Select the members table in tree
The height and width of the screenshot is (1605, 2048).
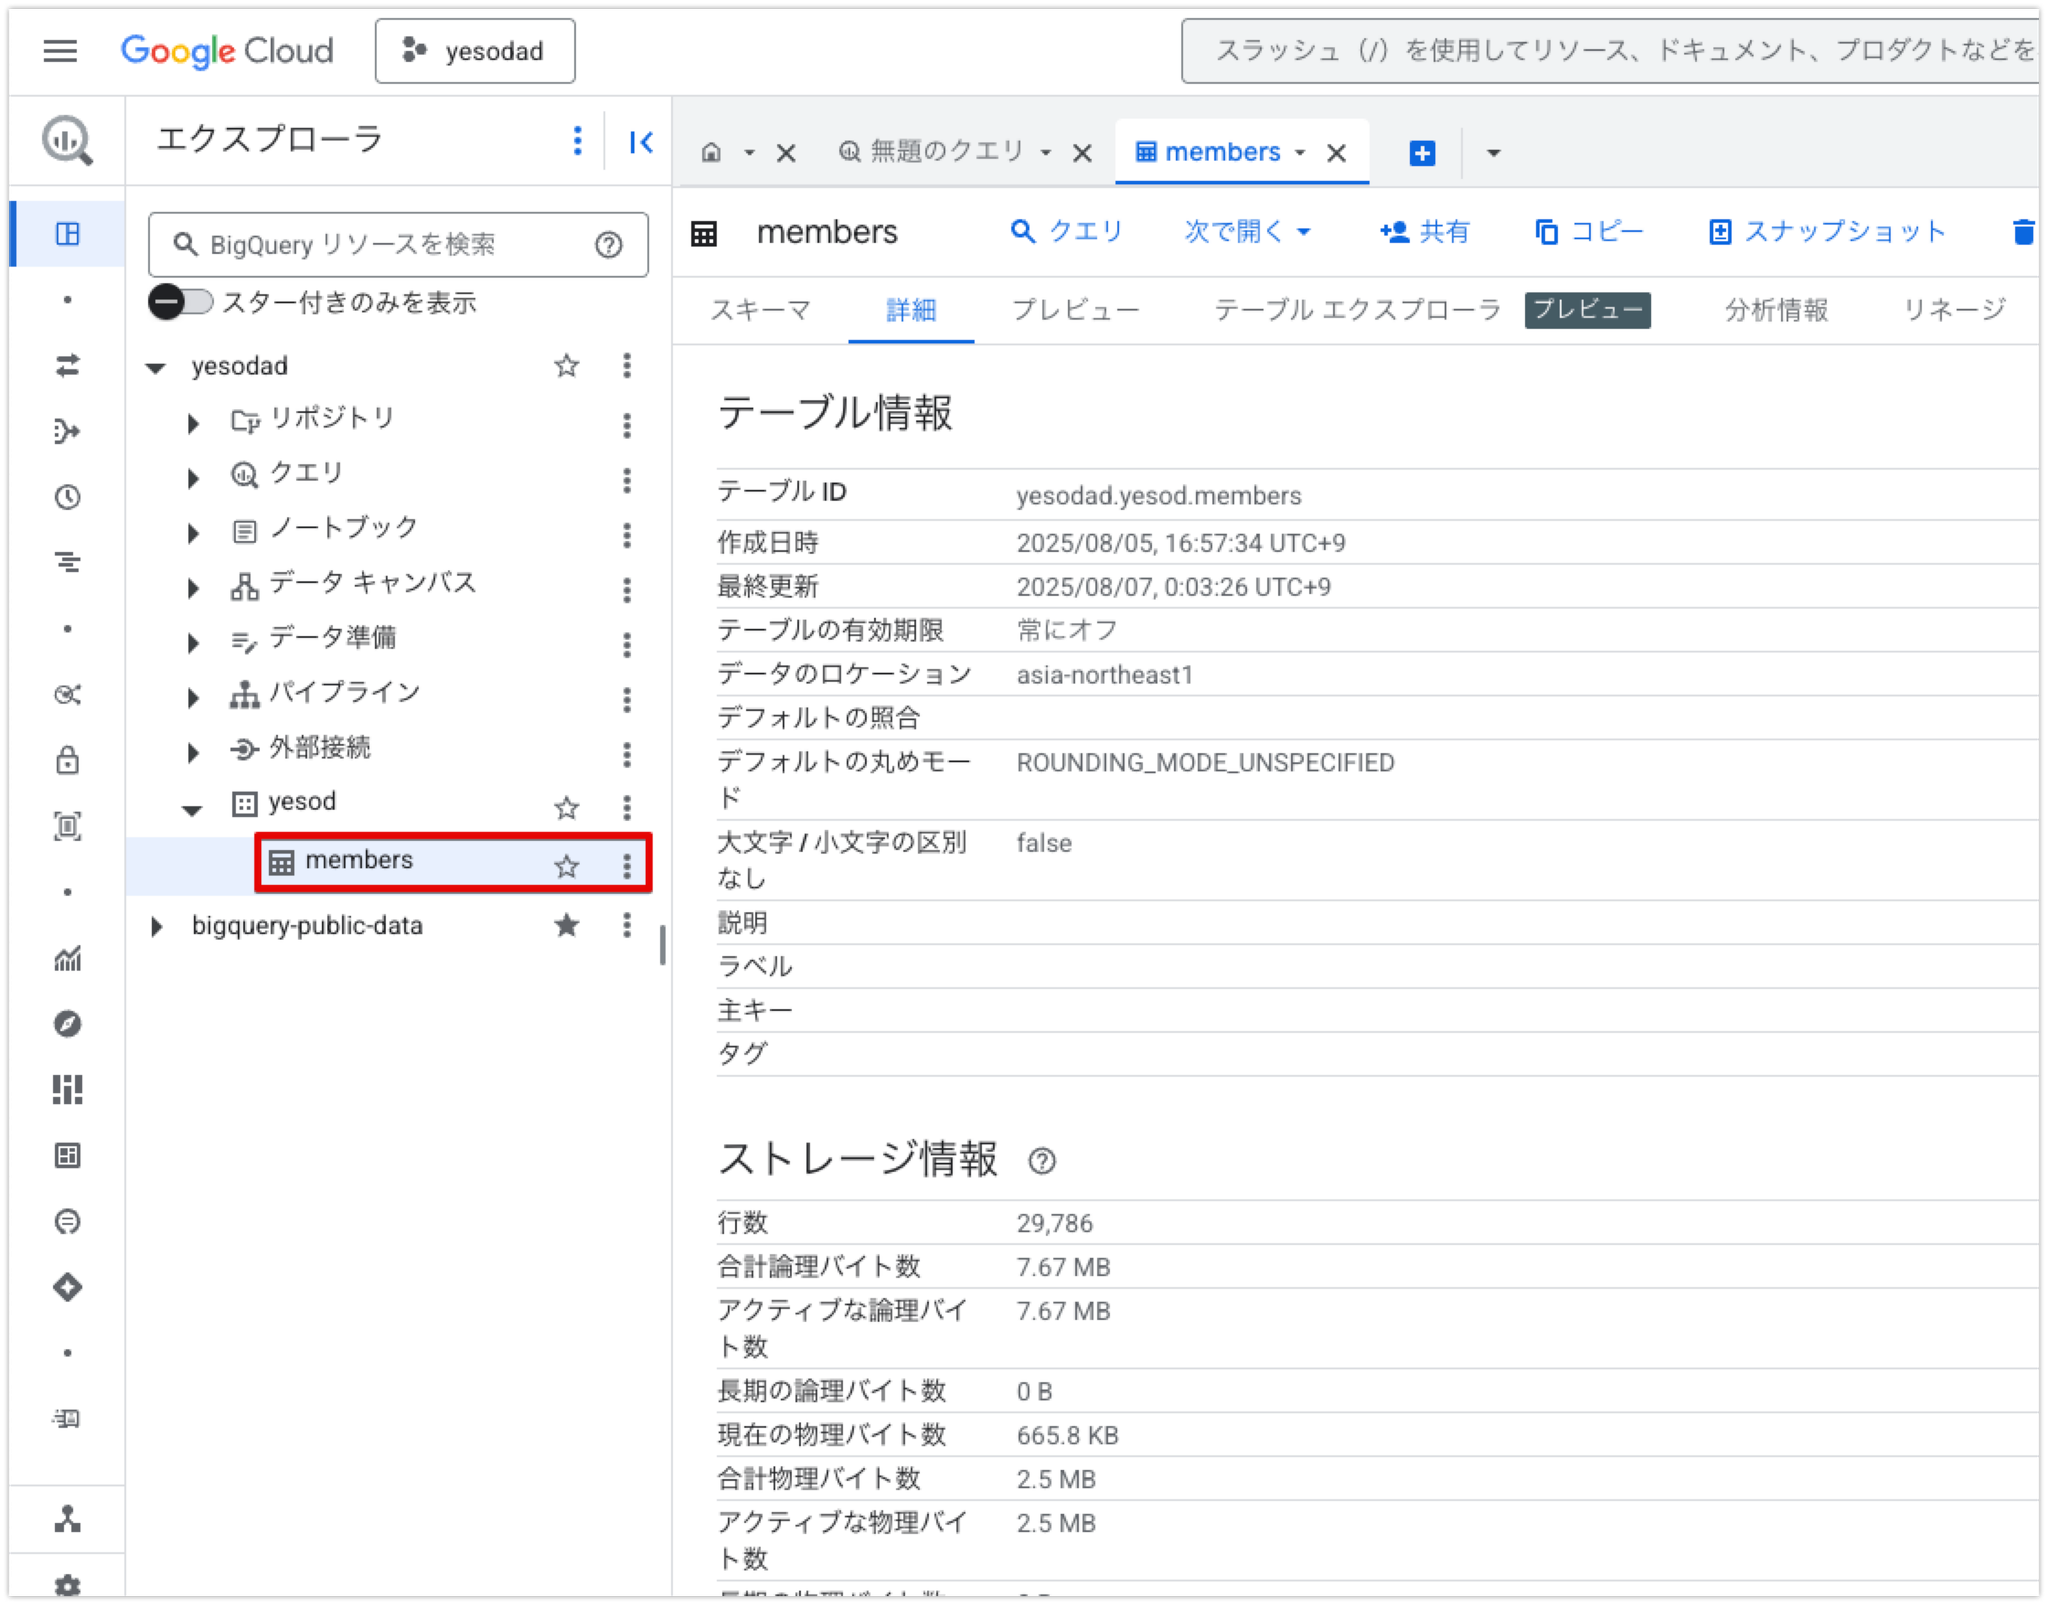pyautogui.click(x=359, y=860)
